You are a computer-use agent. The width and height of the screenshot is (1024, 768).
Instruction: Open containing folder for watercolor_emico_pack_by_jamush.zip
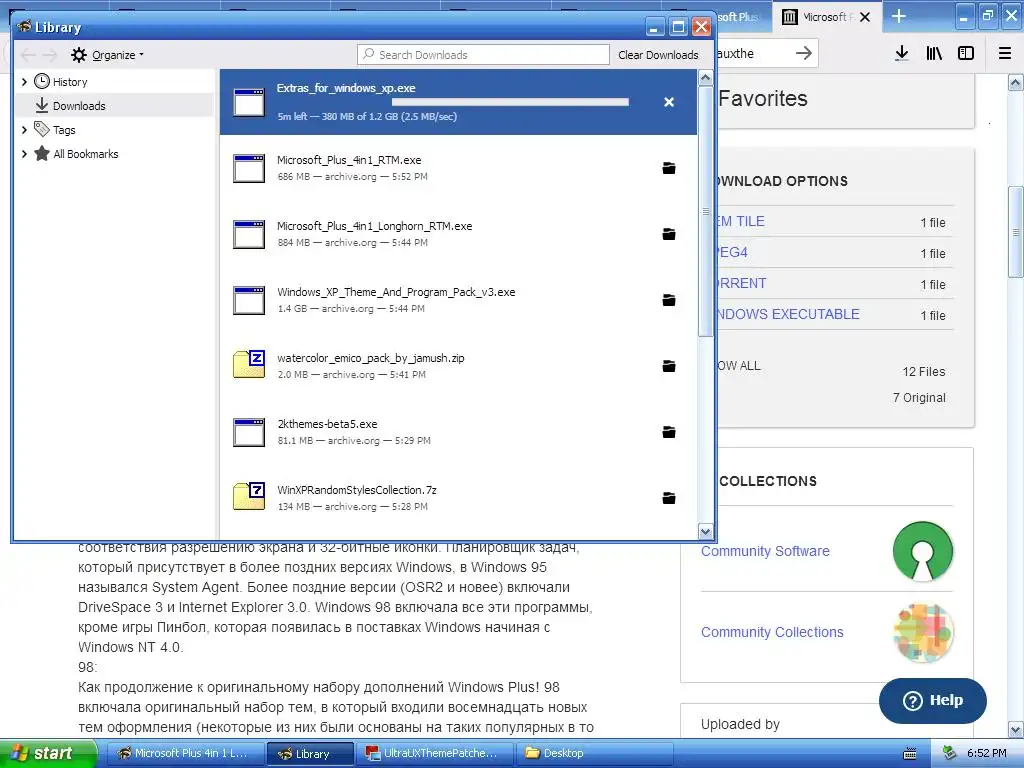[669, 366]
